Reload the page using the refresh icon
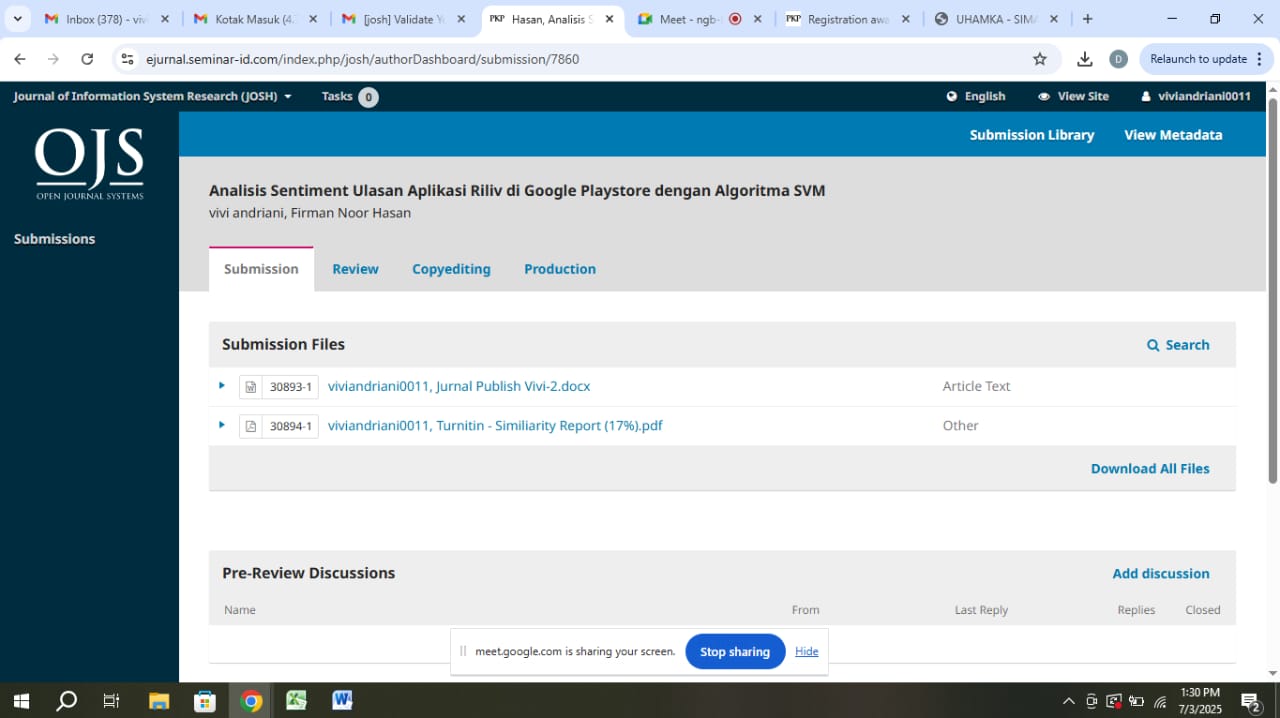The width and height of the screenshot is (1280, 718). 87,59
